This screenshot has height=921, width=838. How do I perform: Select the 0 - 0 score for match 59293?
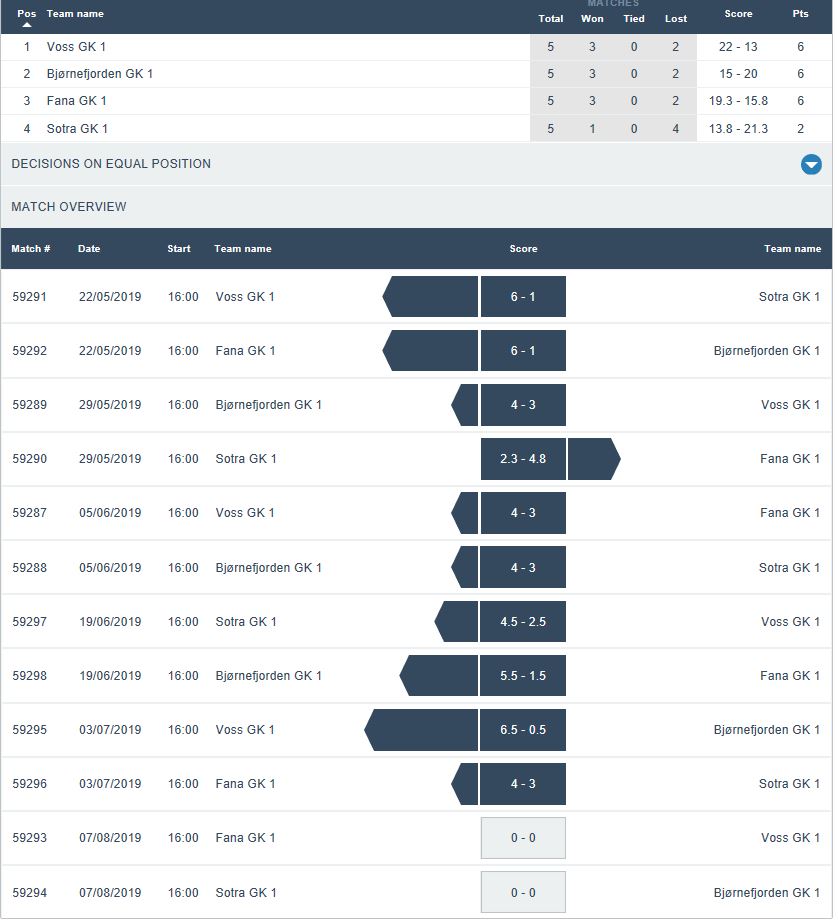point(523,838)
